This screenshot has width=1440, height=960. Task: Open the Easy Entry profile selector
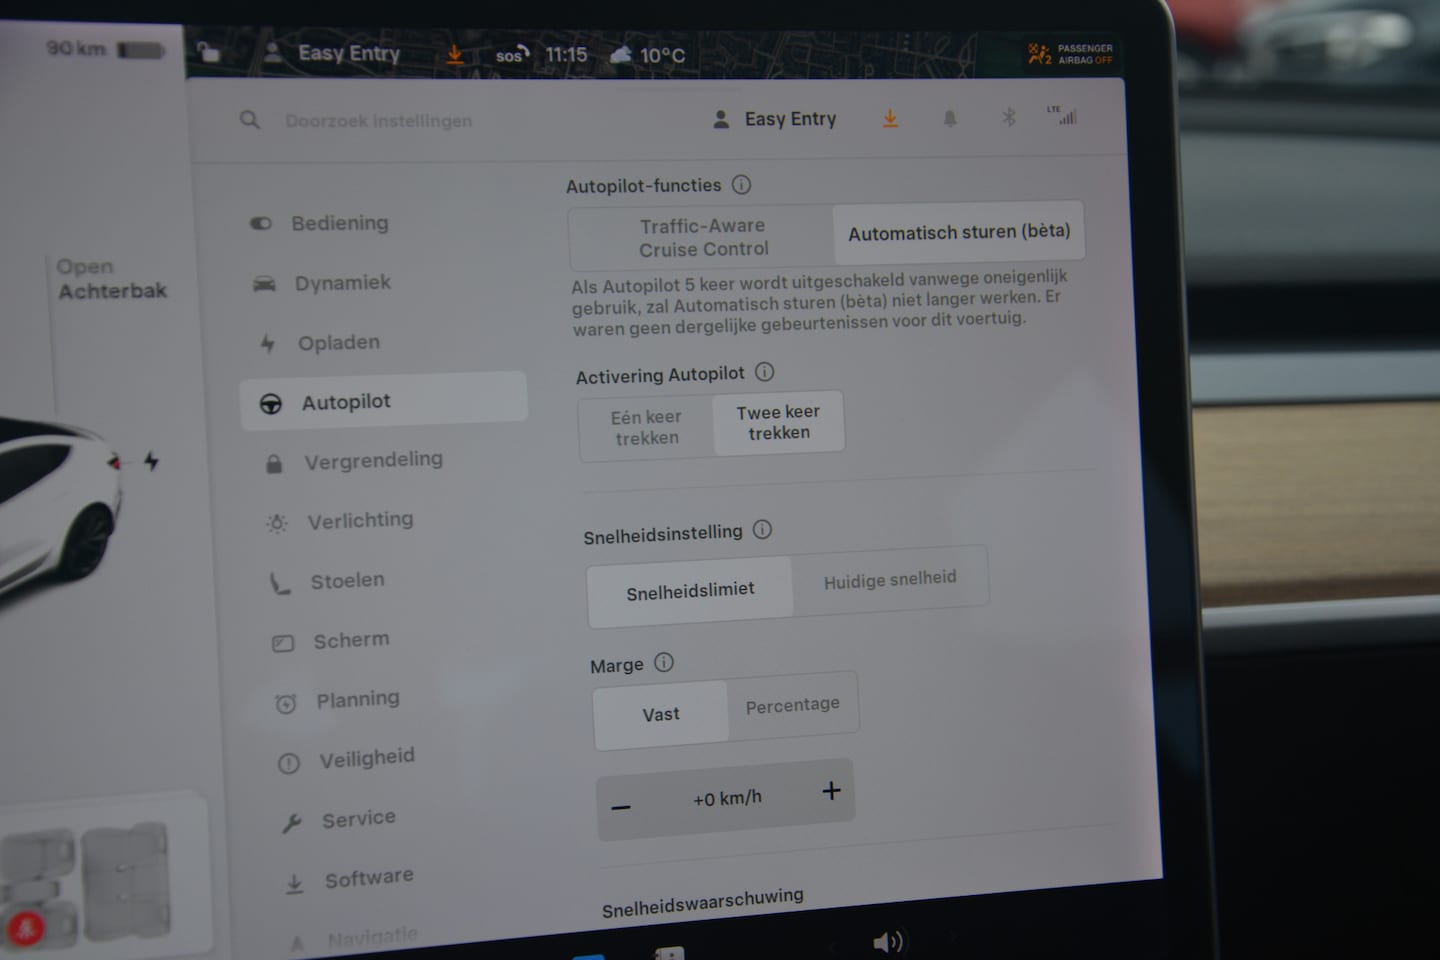[776, 119]
